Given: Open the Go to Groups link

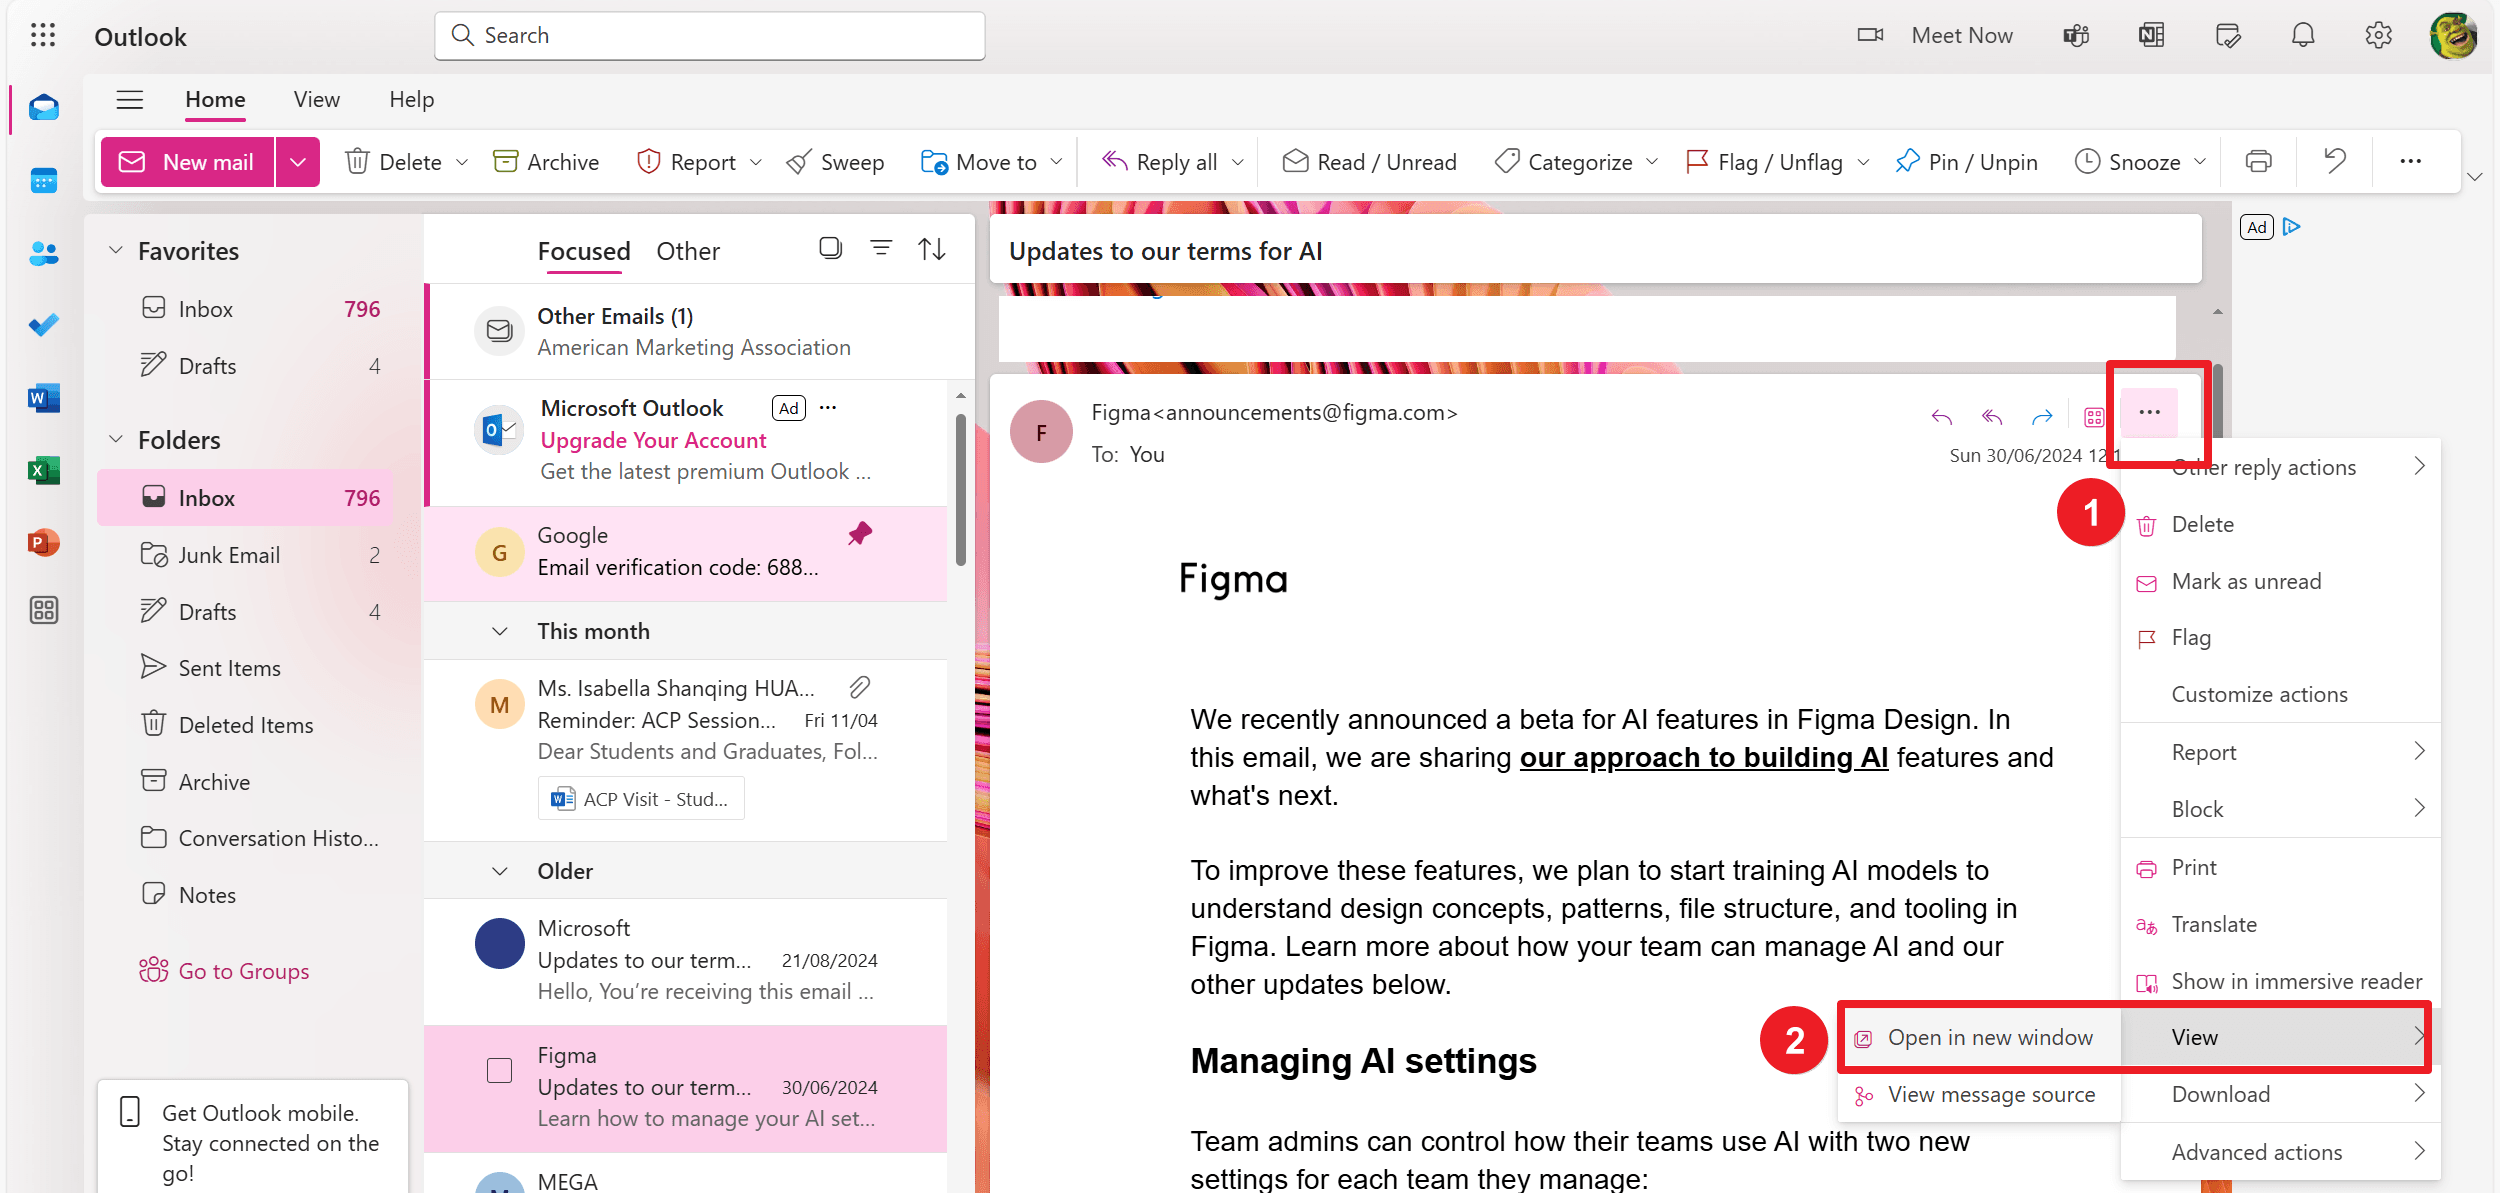Looking at the screenshot, I should (x=225, y=971).
